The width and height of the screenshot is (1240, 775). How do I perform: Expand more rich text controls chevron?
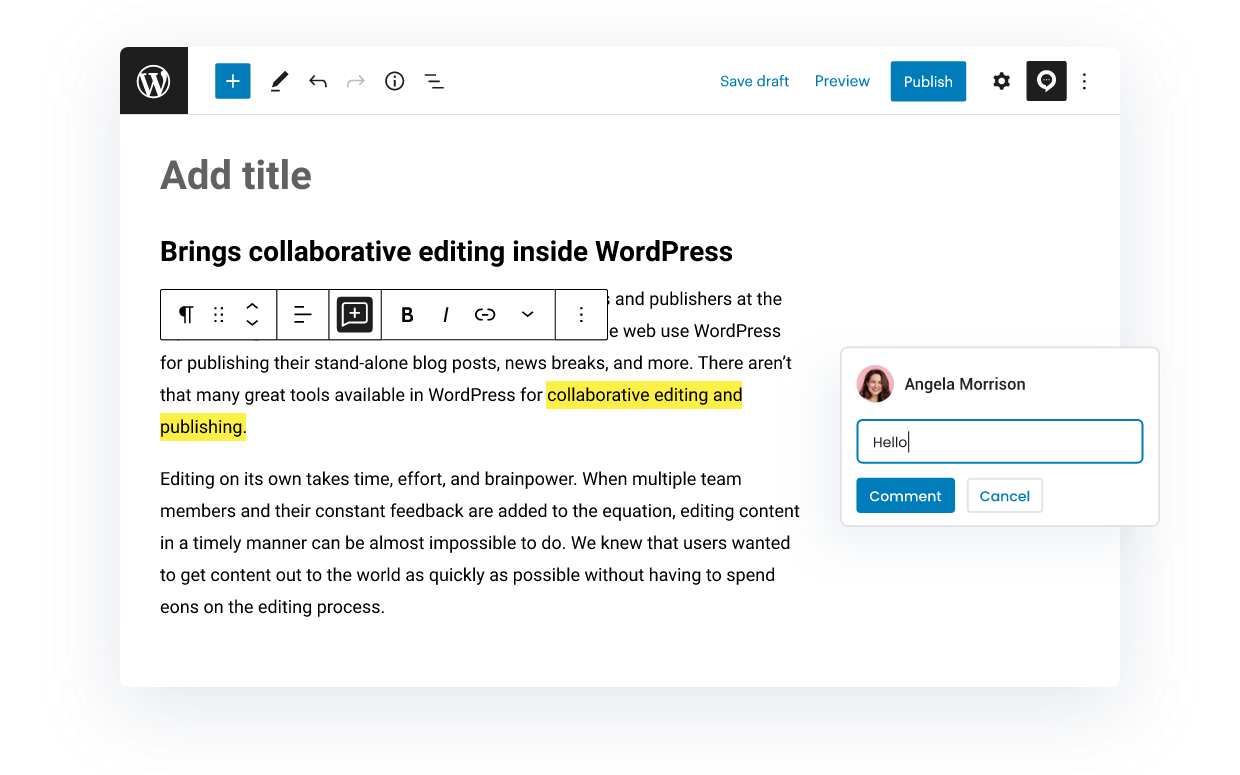pos(527,315)
